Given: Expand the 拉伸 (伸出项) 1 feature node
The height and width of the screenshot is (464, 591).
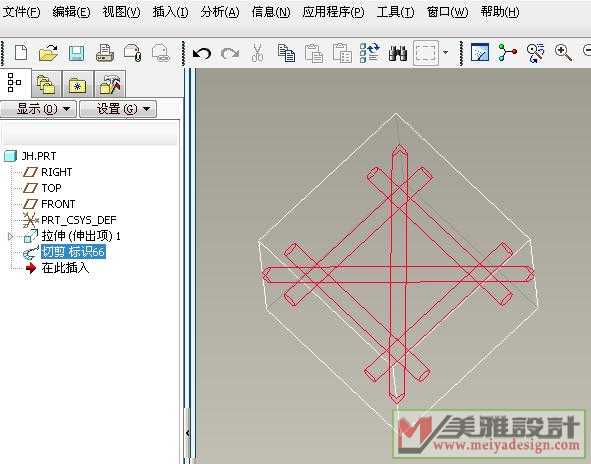Looking at the screenshot, I should point(11,236).
